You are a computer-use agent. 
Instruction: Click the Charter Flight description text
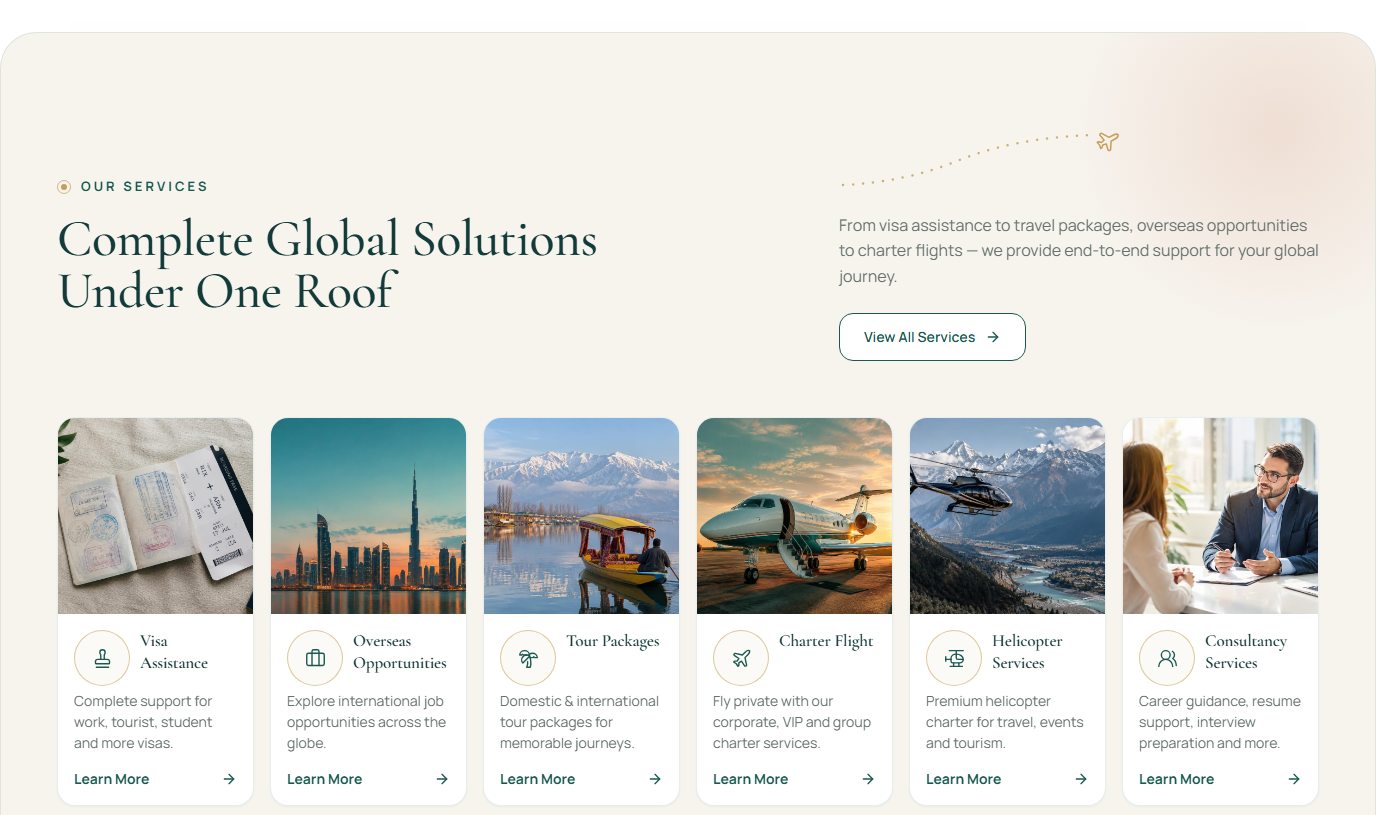pos(792,722)
